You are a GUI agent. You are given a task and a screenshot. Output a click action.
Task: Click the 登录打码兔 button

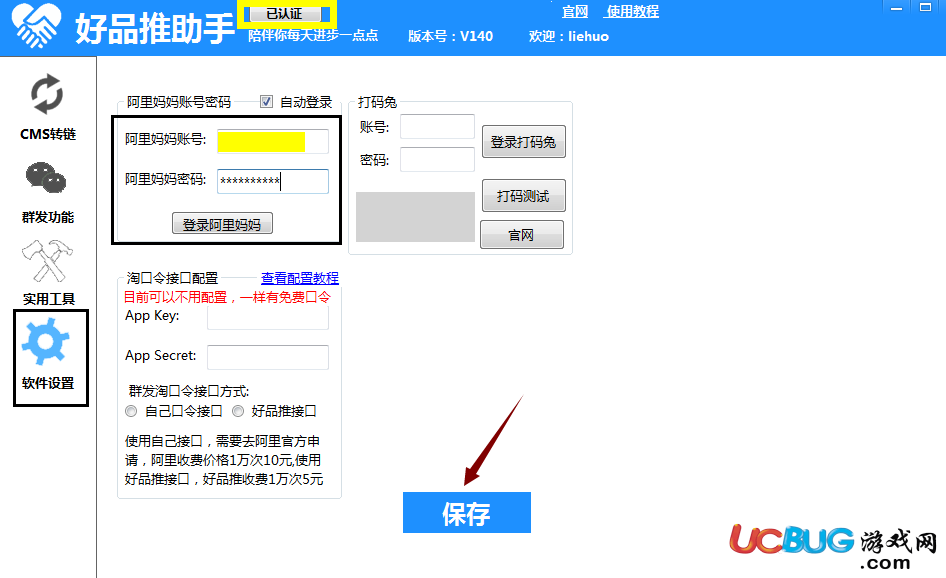coord(523,142)
